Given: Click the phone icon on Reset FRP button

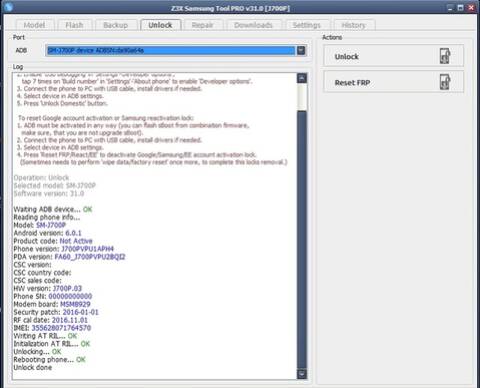Looking at the screenshot, I should 445,82.
